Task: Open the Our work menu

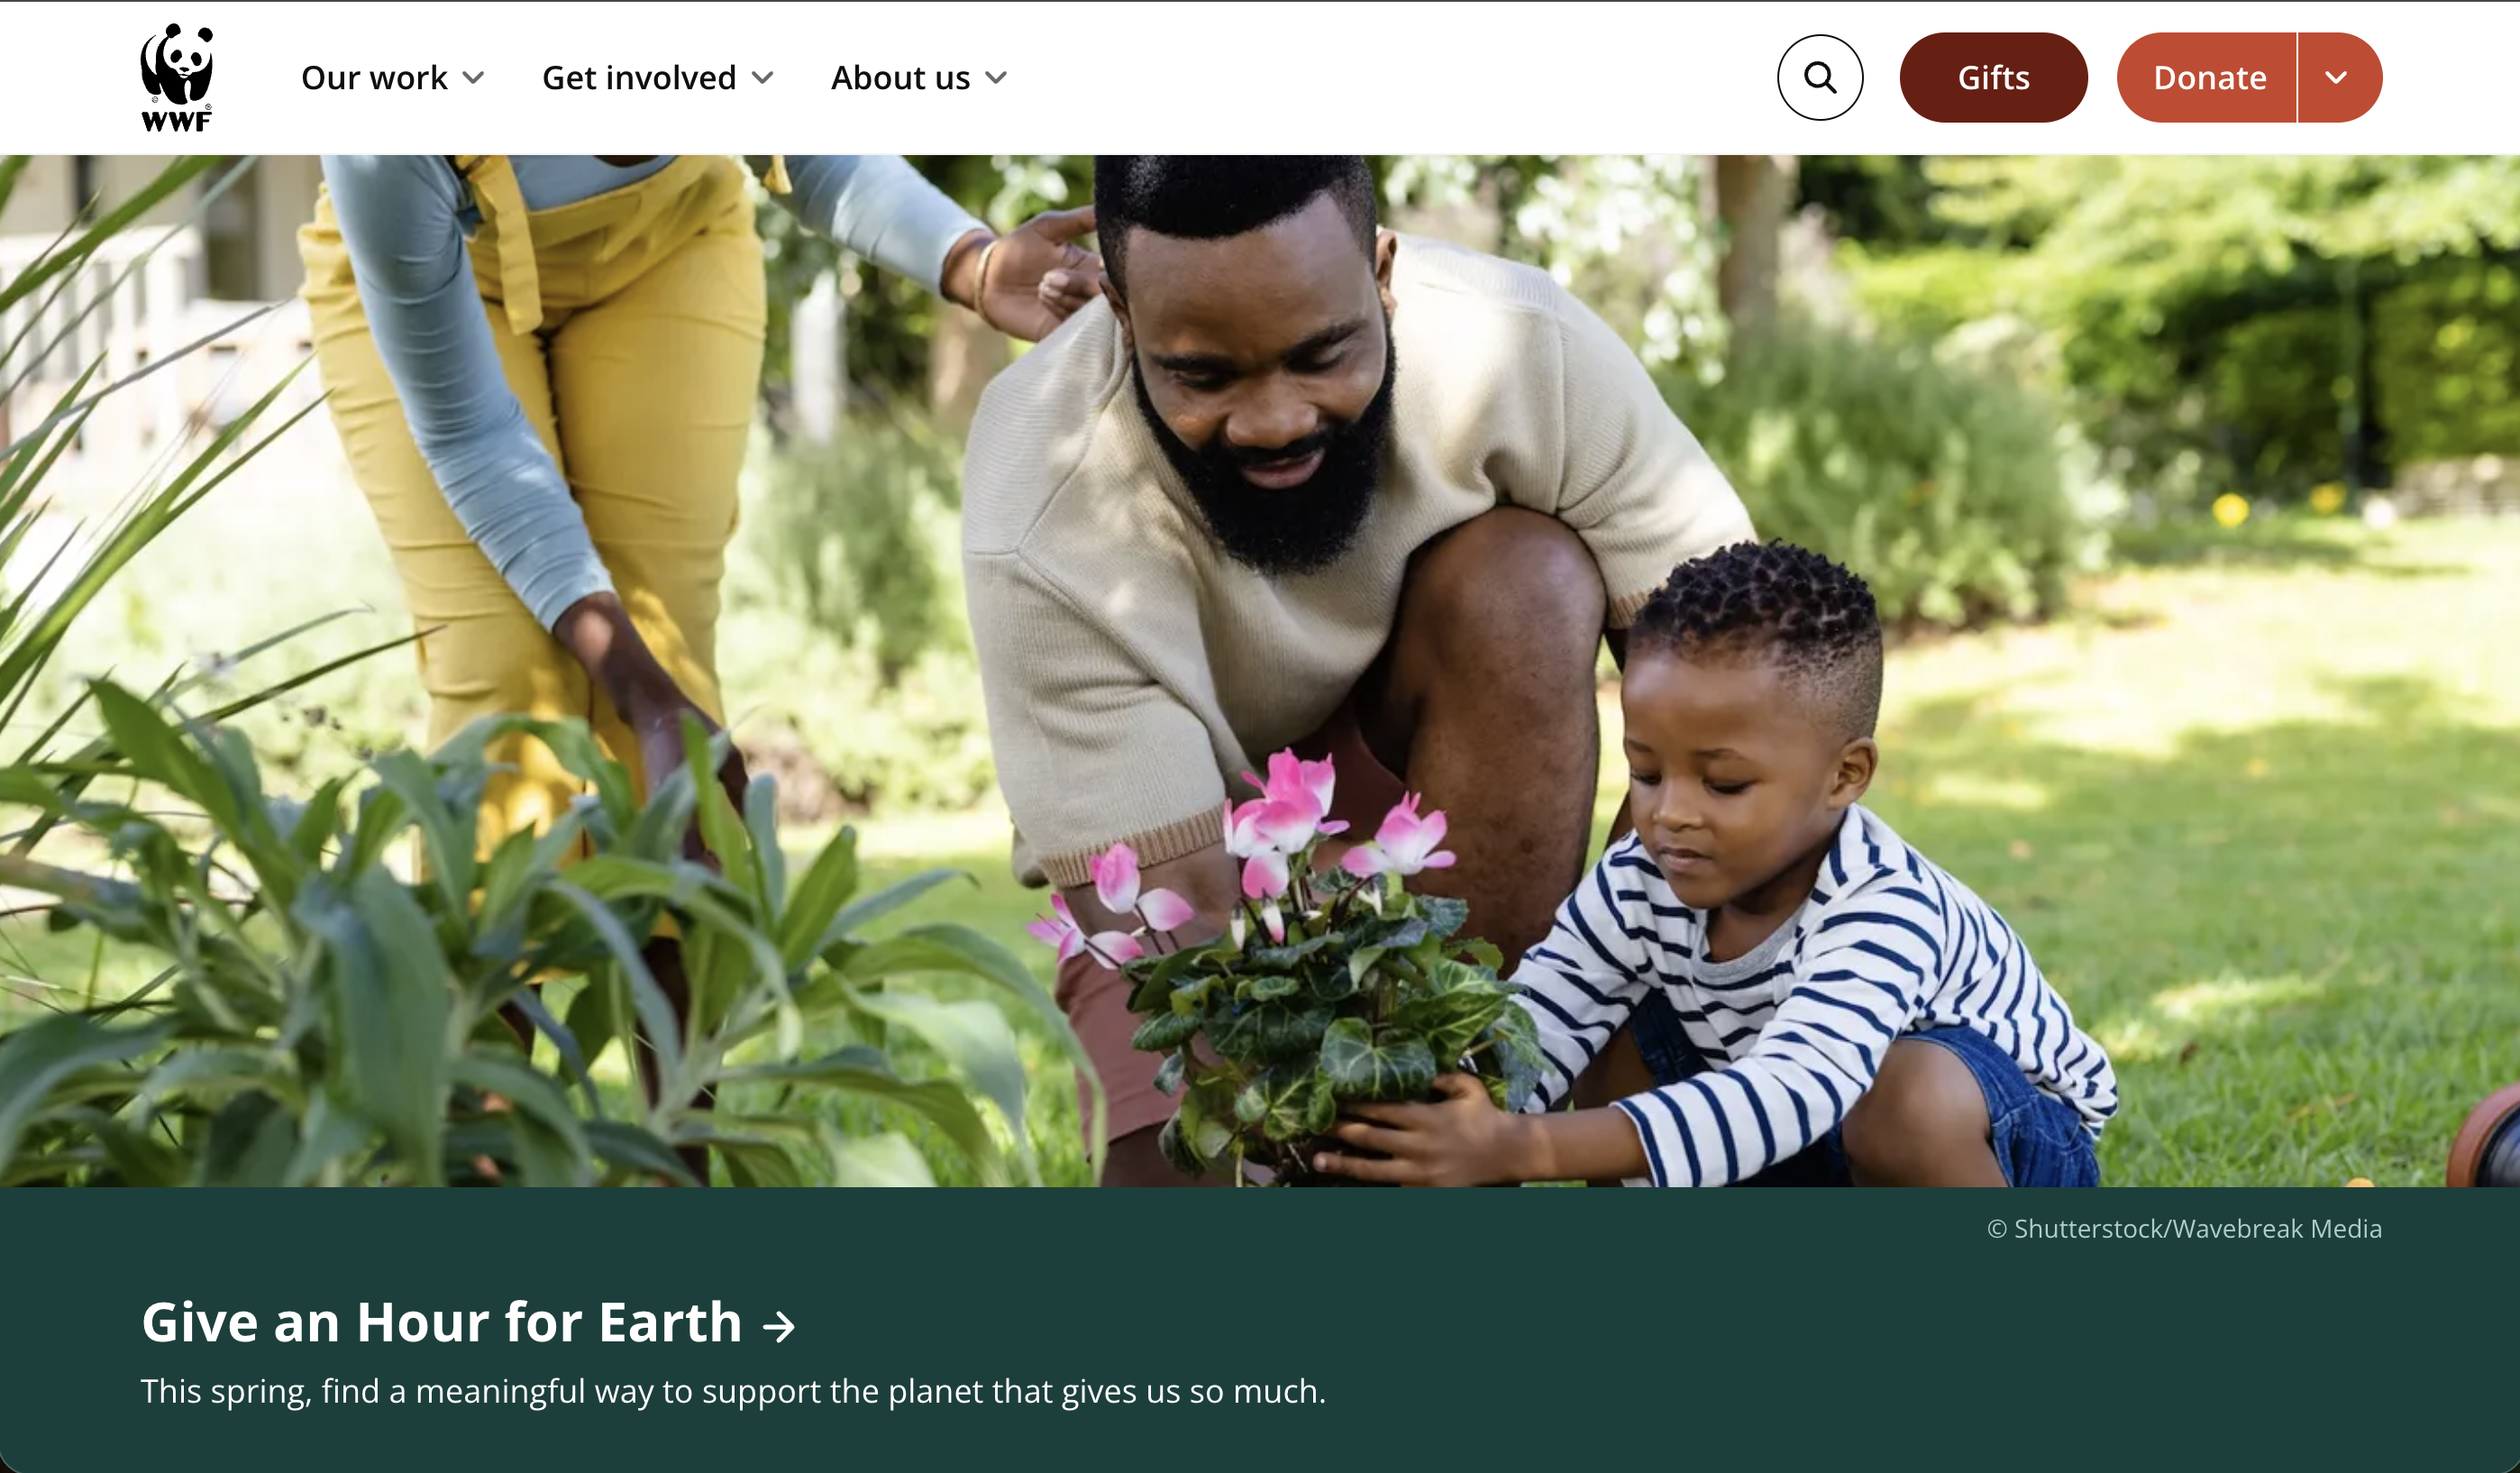Action: [x=393, y=78]
